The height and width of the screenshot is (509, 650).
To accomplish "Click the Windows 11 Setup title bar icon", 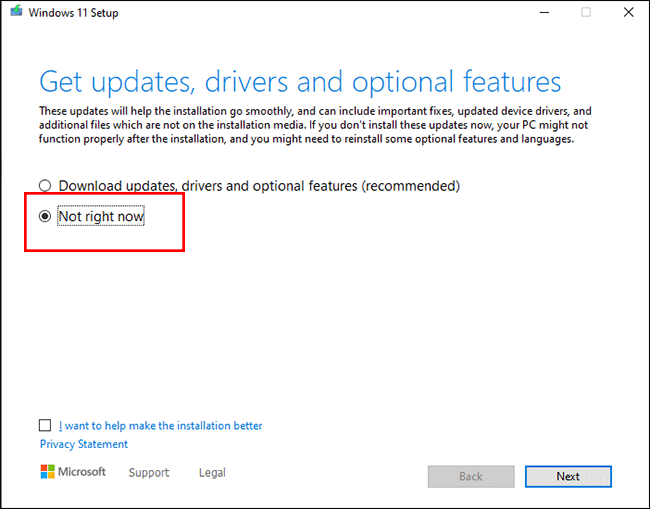I will pos(14,13).
